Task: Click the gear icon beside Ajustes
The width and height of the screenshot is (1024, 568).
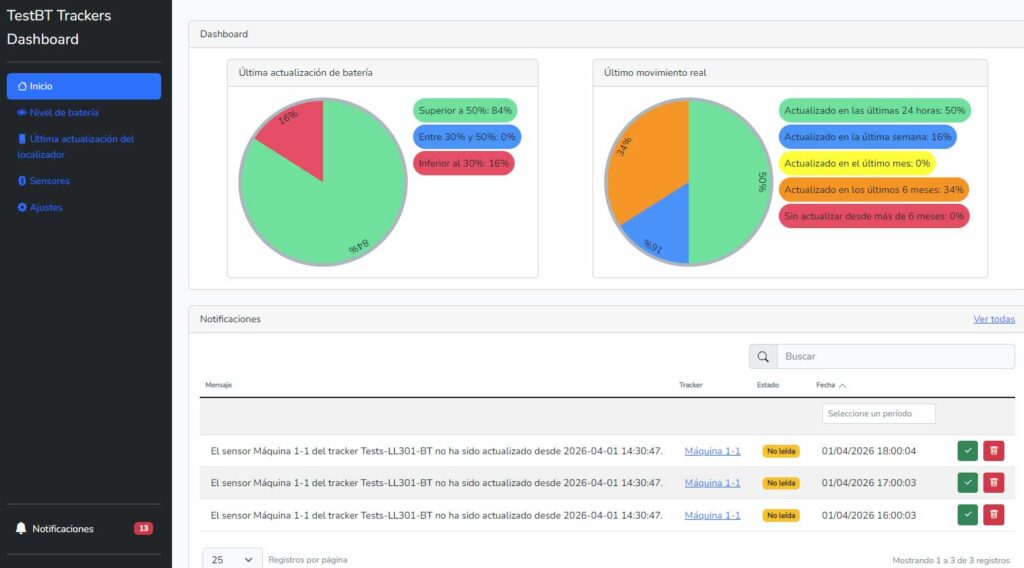Action: (x=22, y=207)
